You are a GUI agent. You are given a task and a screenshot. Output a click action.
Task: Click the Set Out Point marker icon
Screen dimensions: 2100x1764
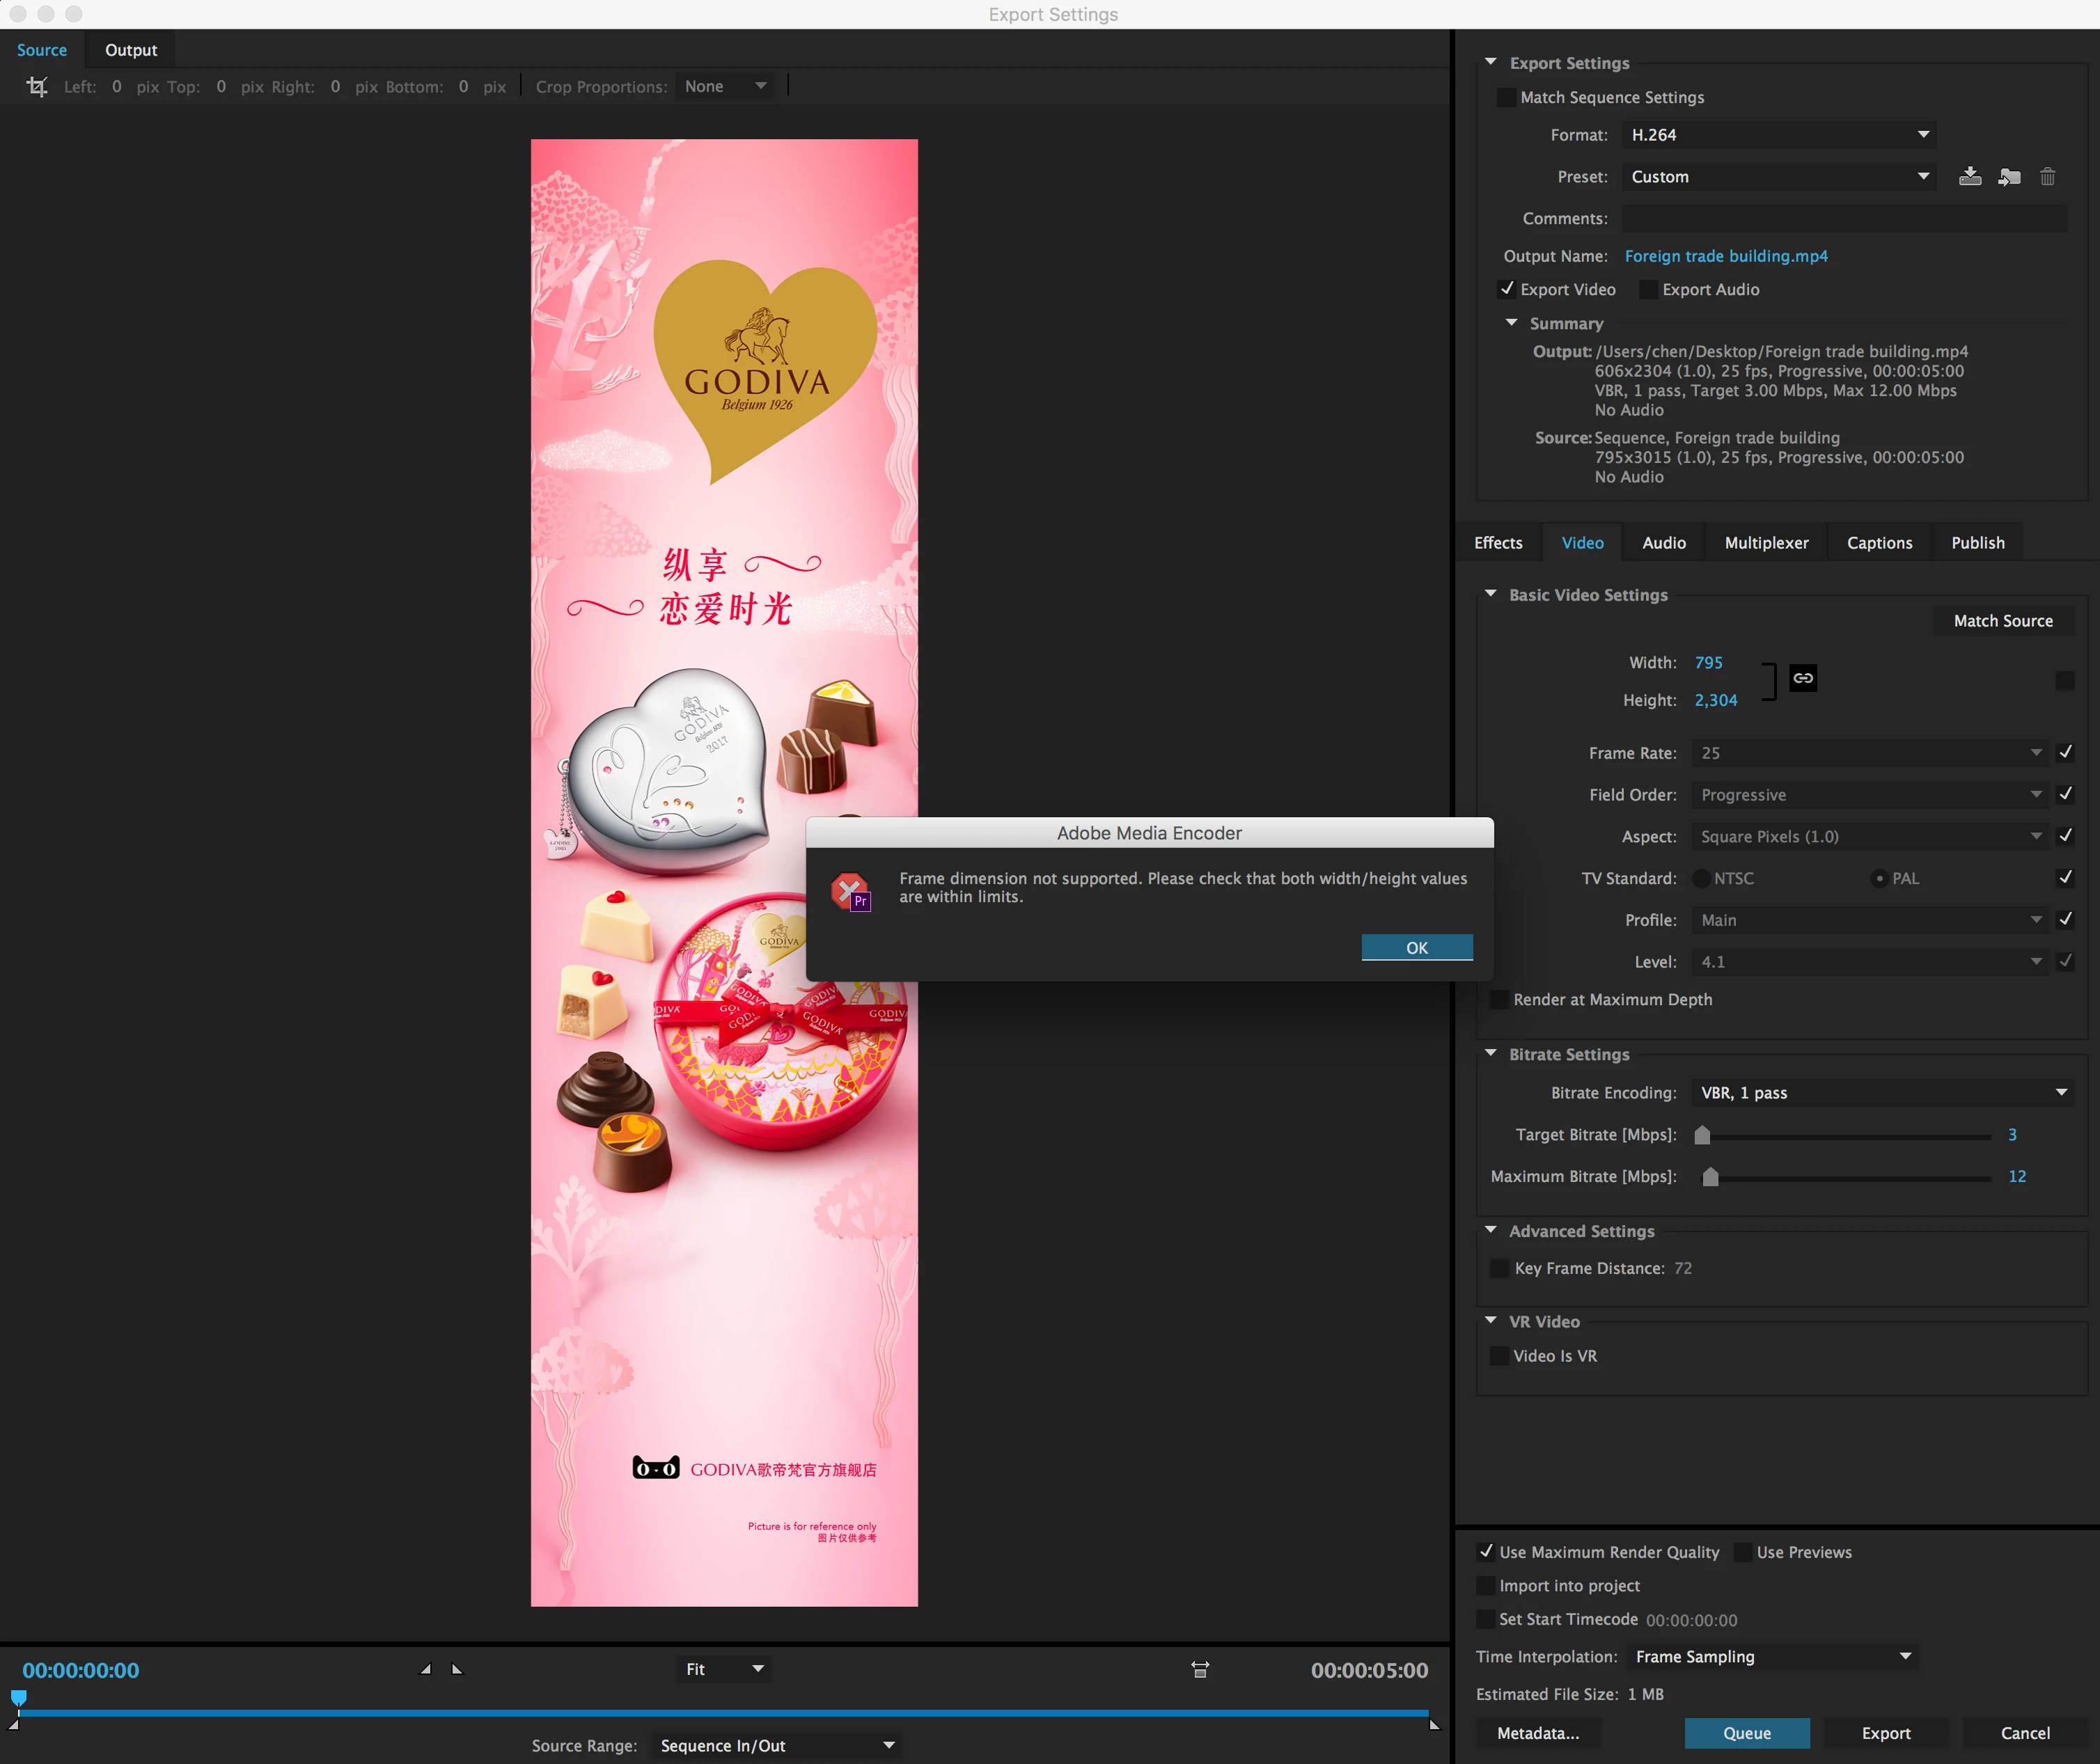pos(457,1669)
